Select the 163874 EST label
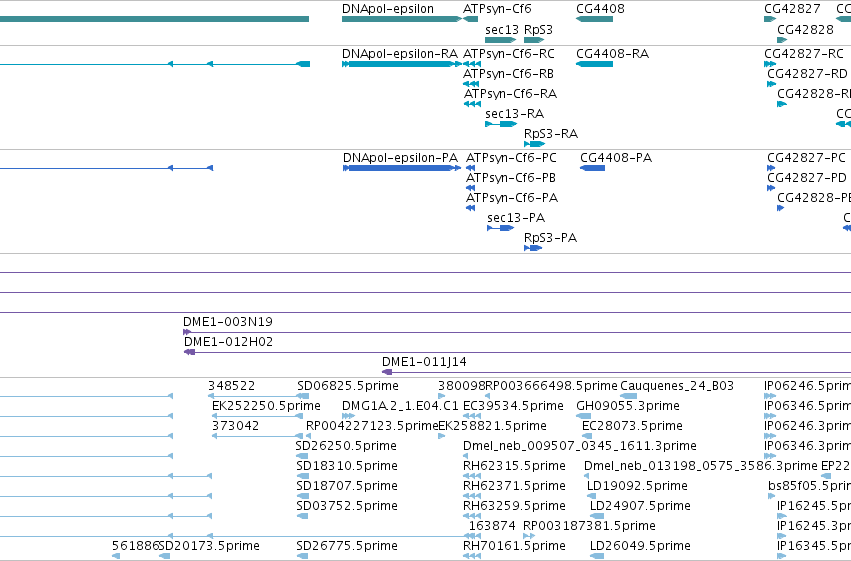The image size is (851, 561). pyautogui.click(x=492, y=526)
